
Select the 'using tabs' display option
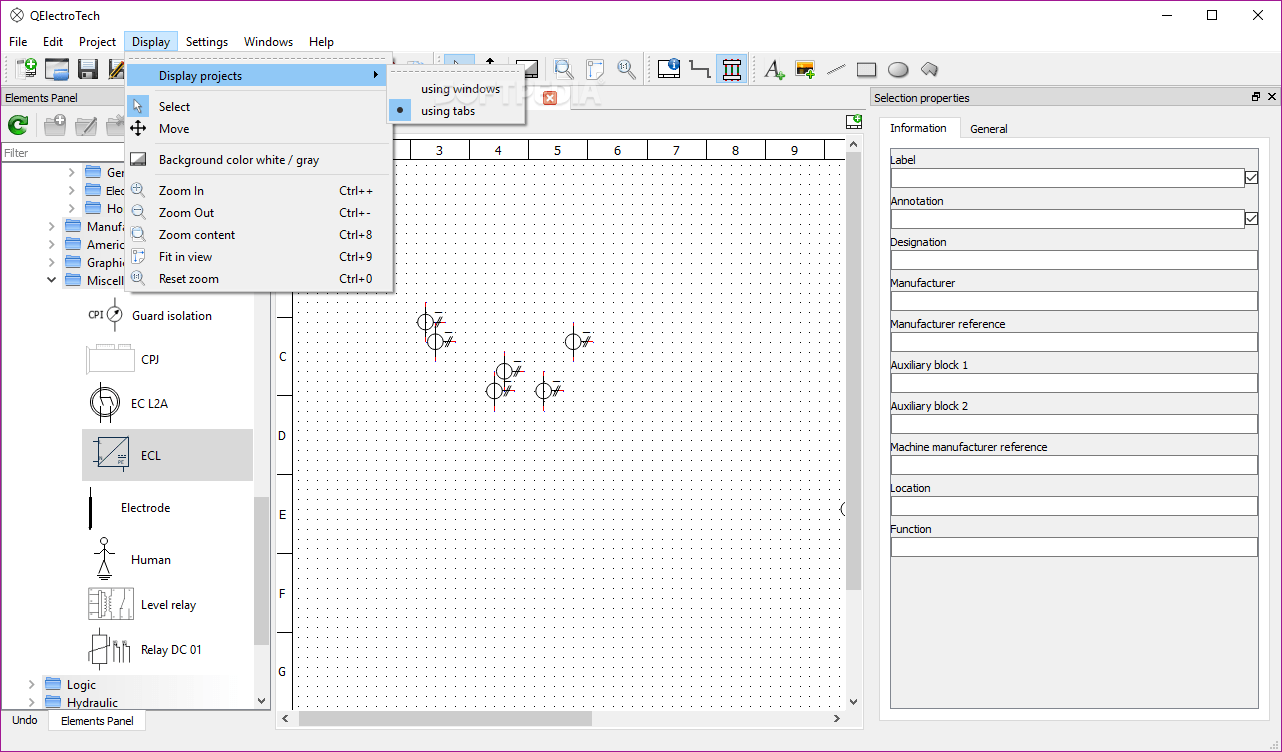click(x=446, y=110)
